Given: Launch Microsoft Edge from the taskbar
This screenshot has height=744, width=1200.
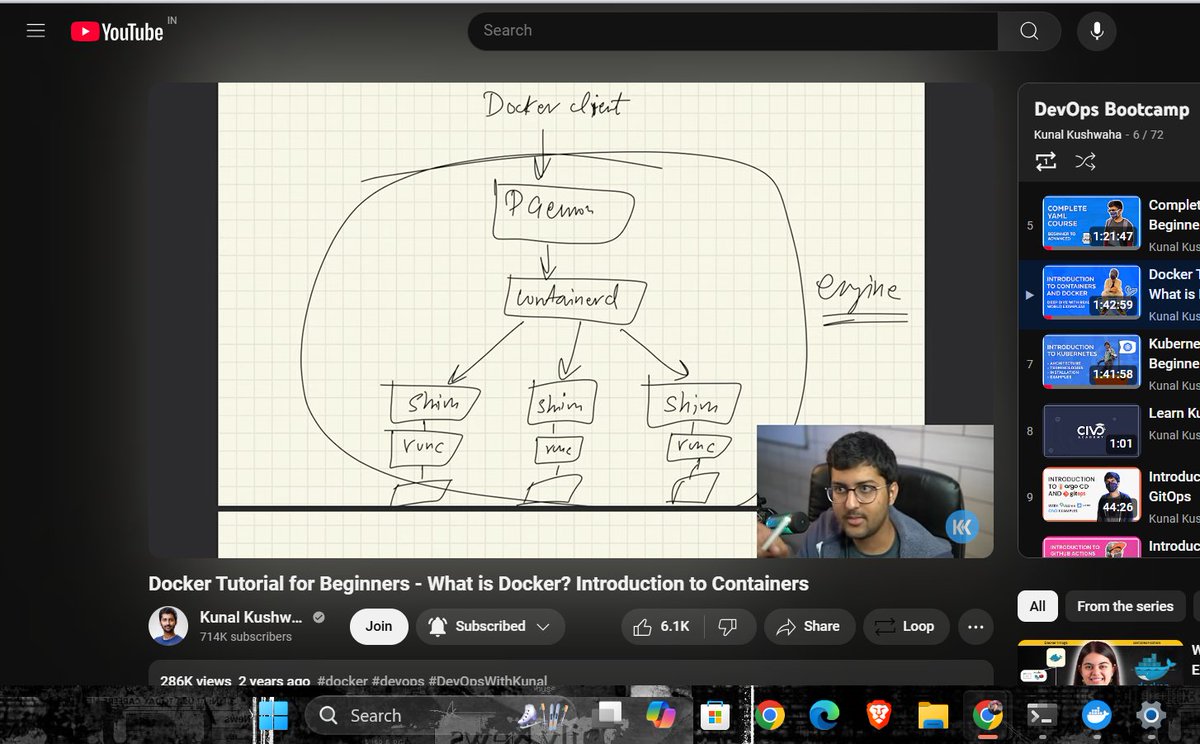Looking at the screenshot, I should (x=823, y=715).
